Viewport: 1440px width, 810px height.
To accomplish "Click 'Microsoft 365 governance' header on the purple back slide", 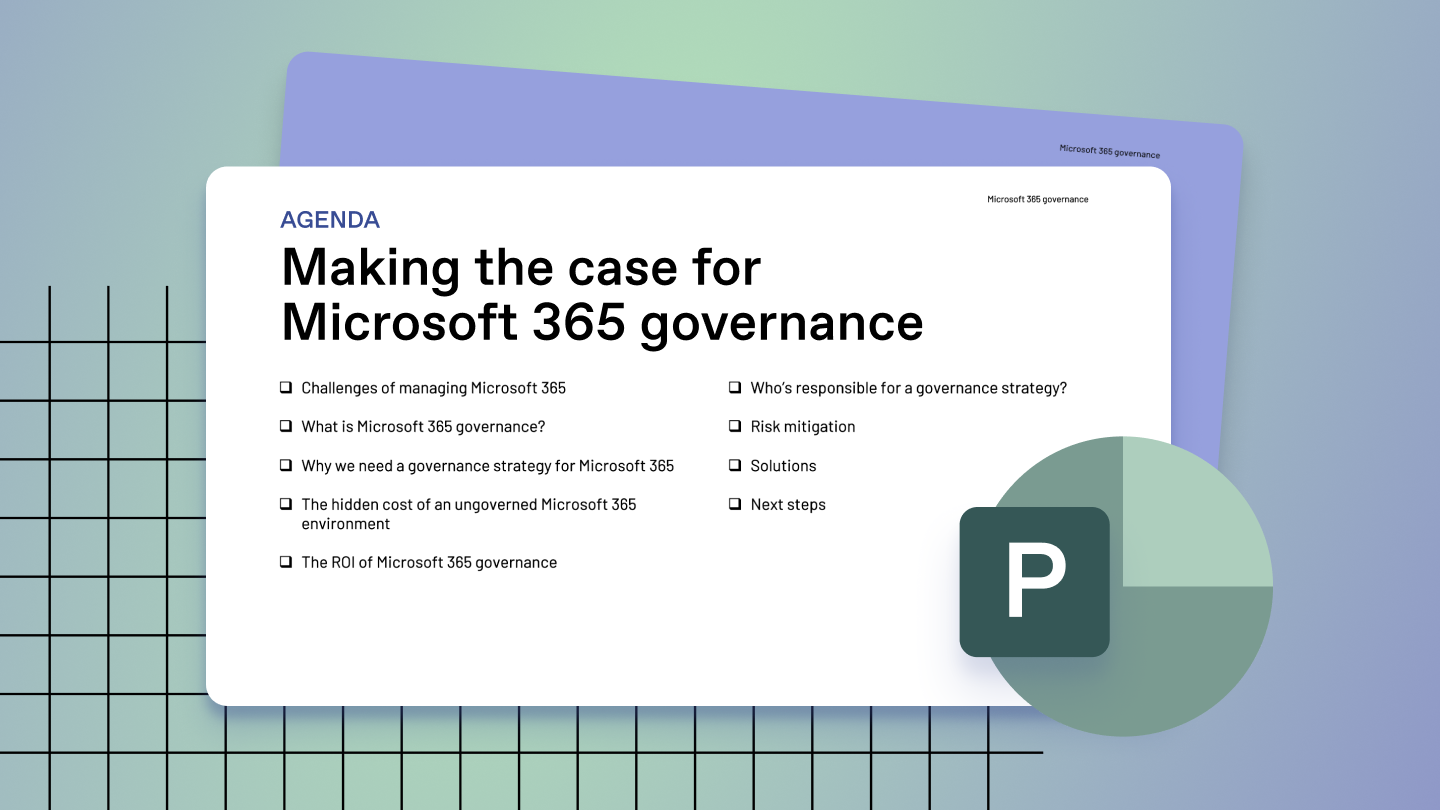I will 1110,152.
